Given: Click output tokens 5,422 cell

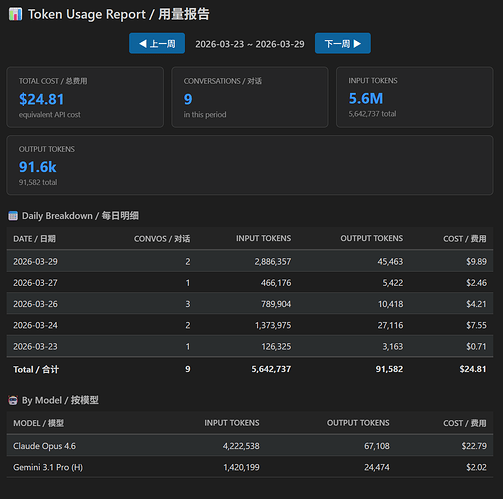Looking at the screenshot, I should [393, 283].
